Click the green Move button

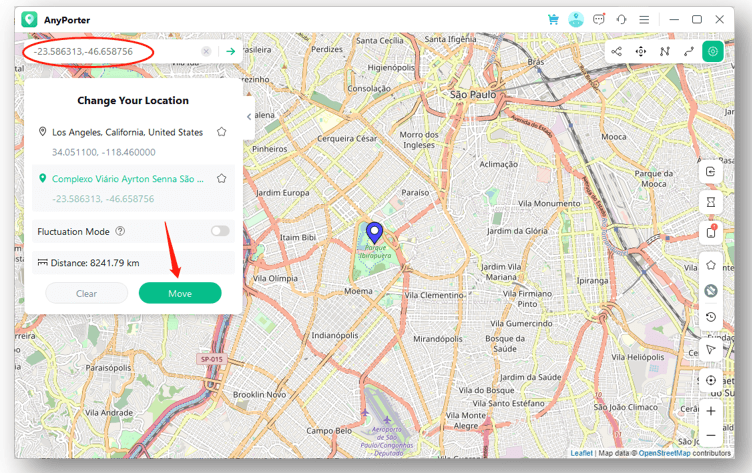click(x=180, y=293)
